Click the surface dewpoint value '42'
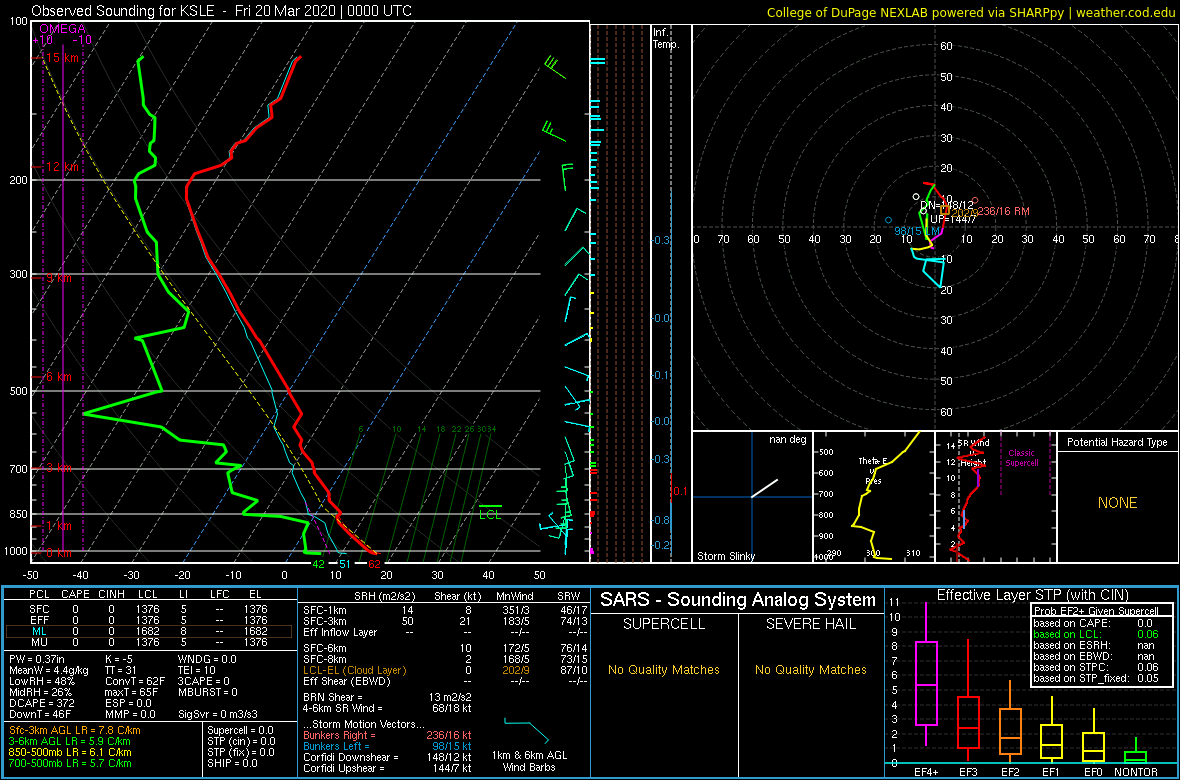Screen dimensions: 1180x780 (x=318, y=564)
